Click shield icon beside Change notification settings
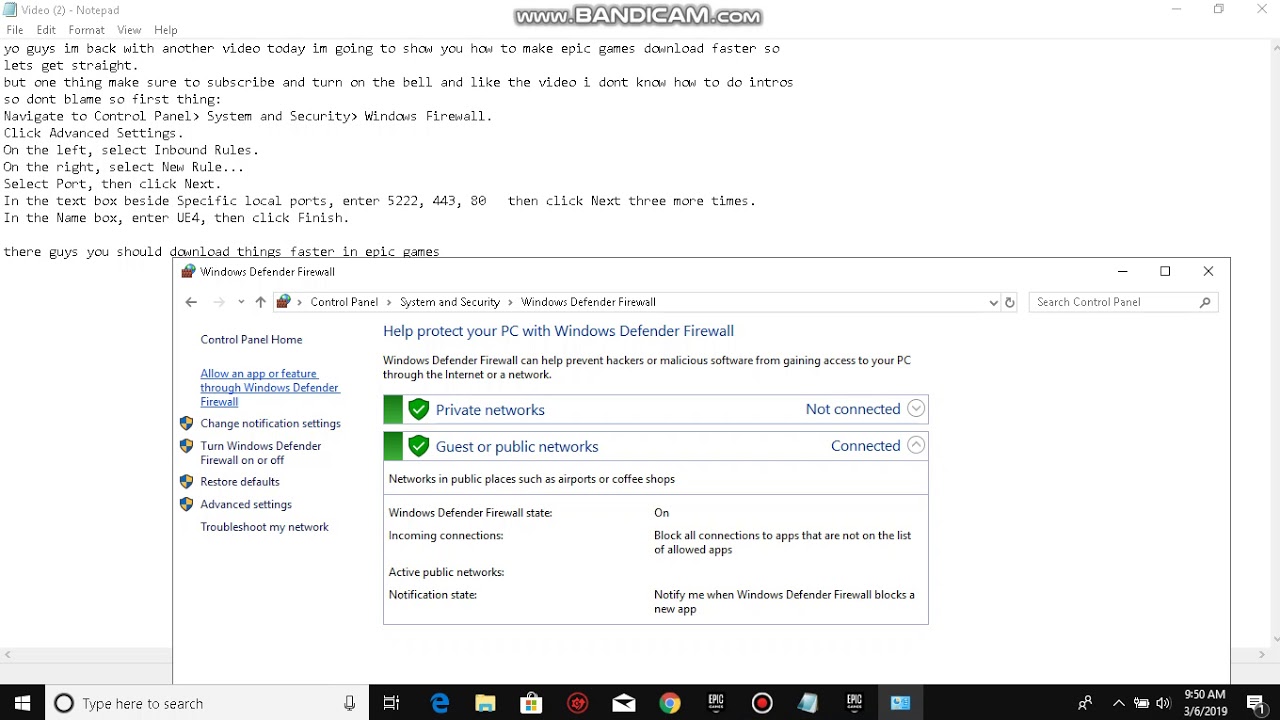 (186, 423)
